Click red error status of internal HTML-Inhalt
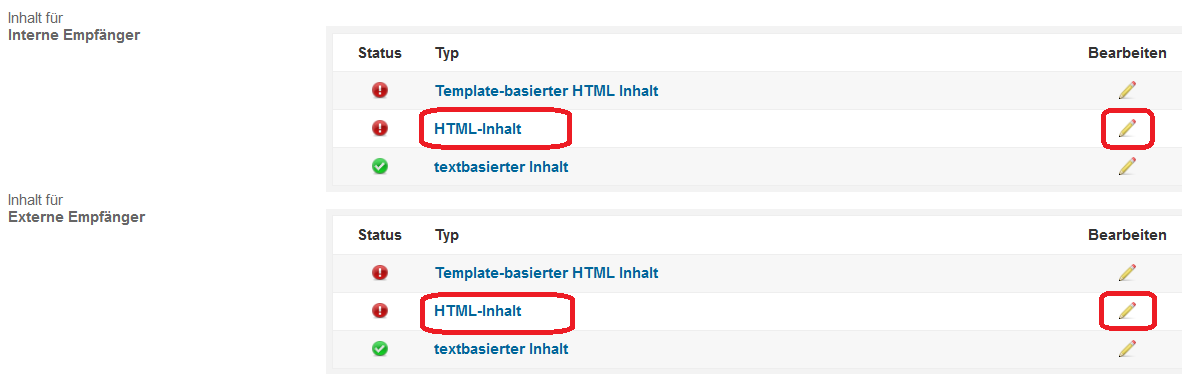The height and width of the screenshot is (377, 1182). [380, 128]
